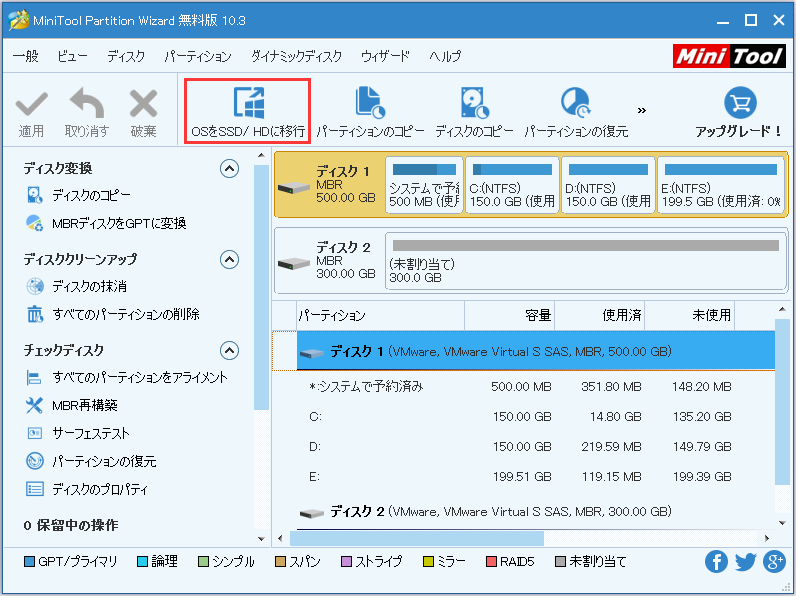This screenshot has height=596, width=796.
Task: Click 0 保留中の操作 label
Action: point(71,525)
